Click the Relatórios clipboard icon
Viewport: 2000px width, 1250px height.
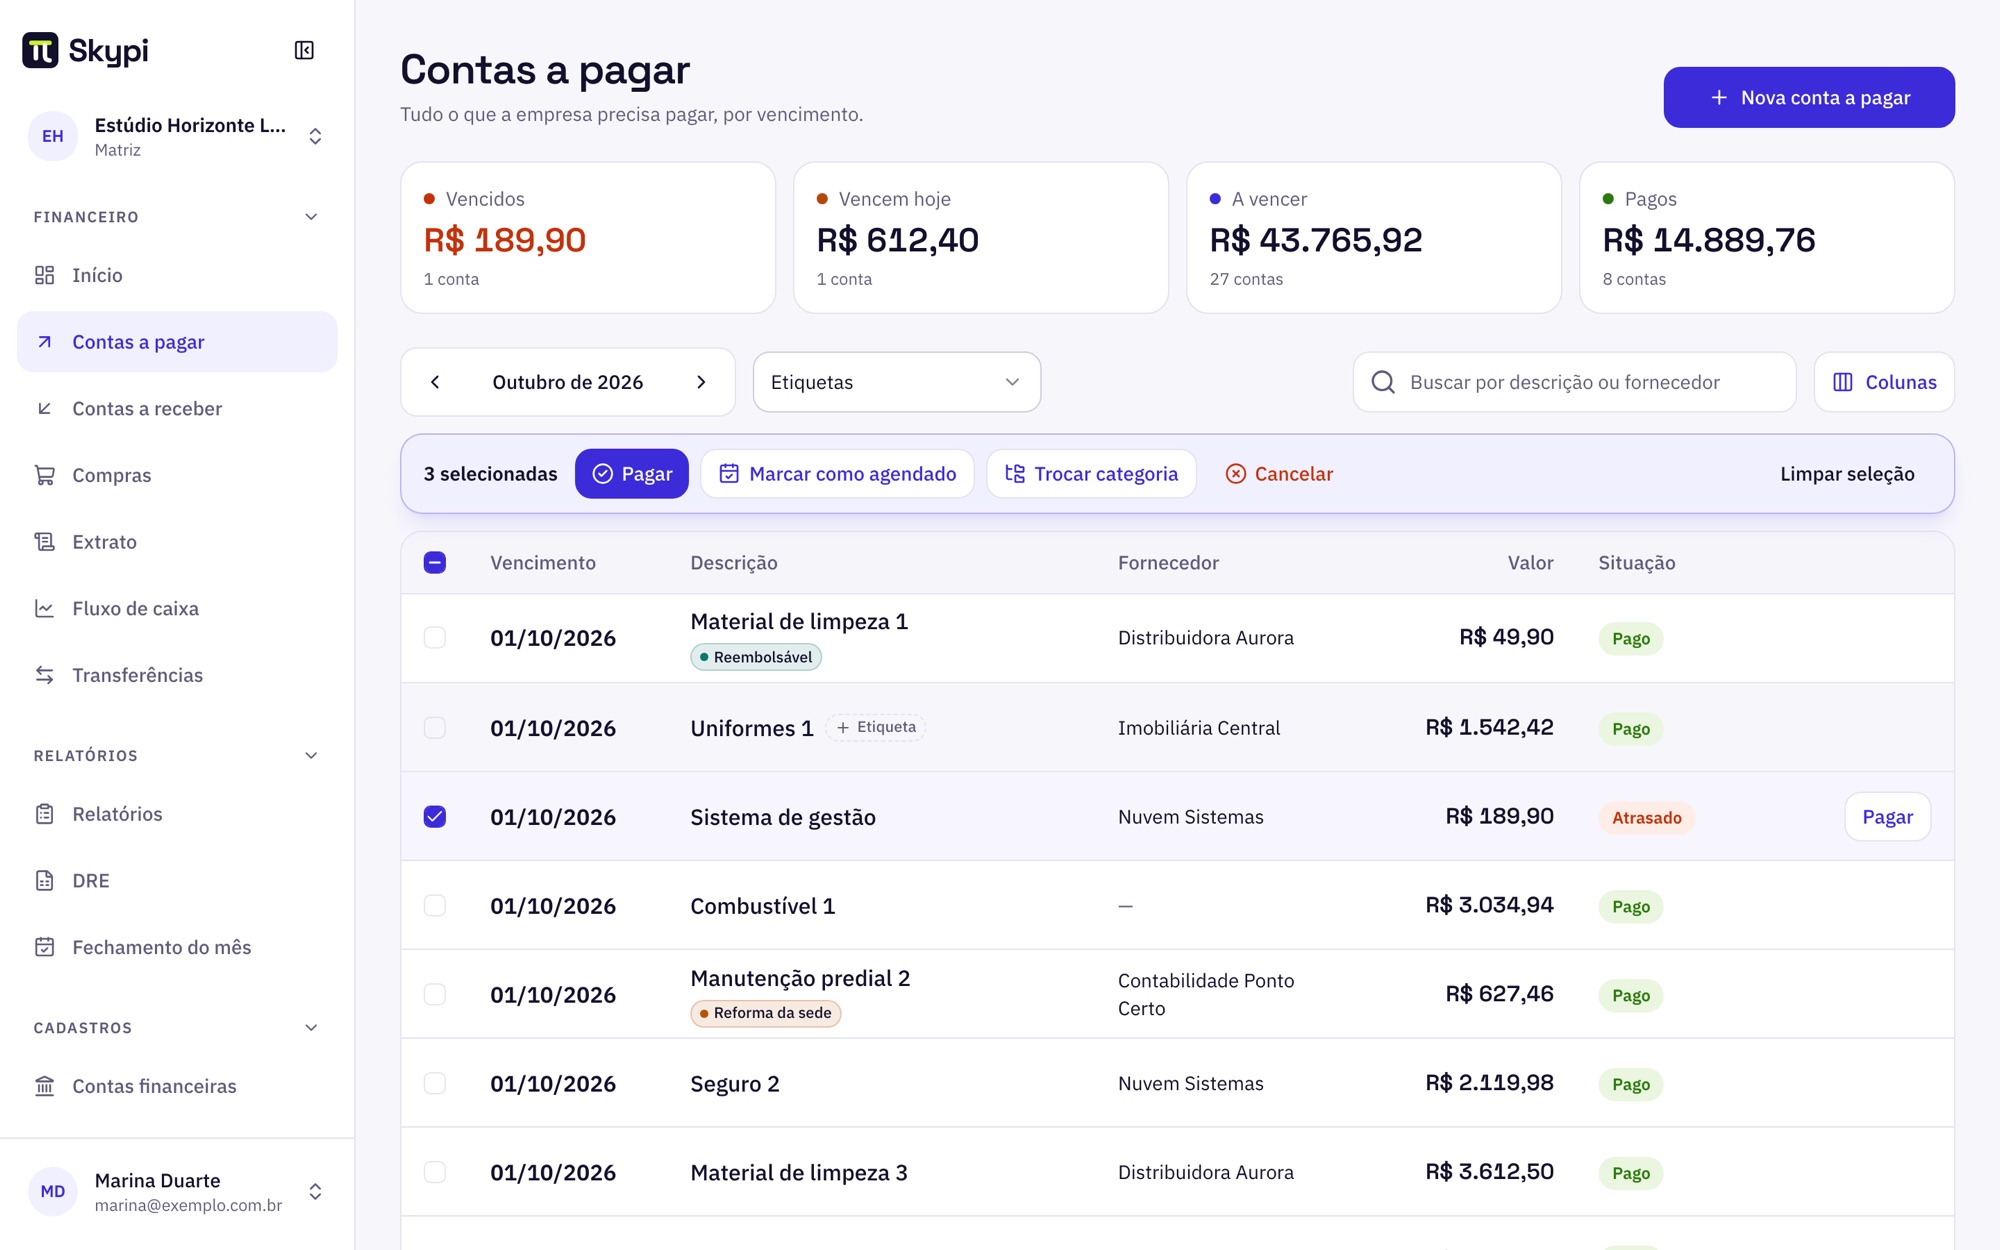[x=44, y=814]
